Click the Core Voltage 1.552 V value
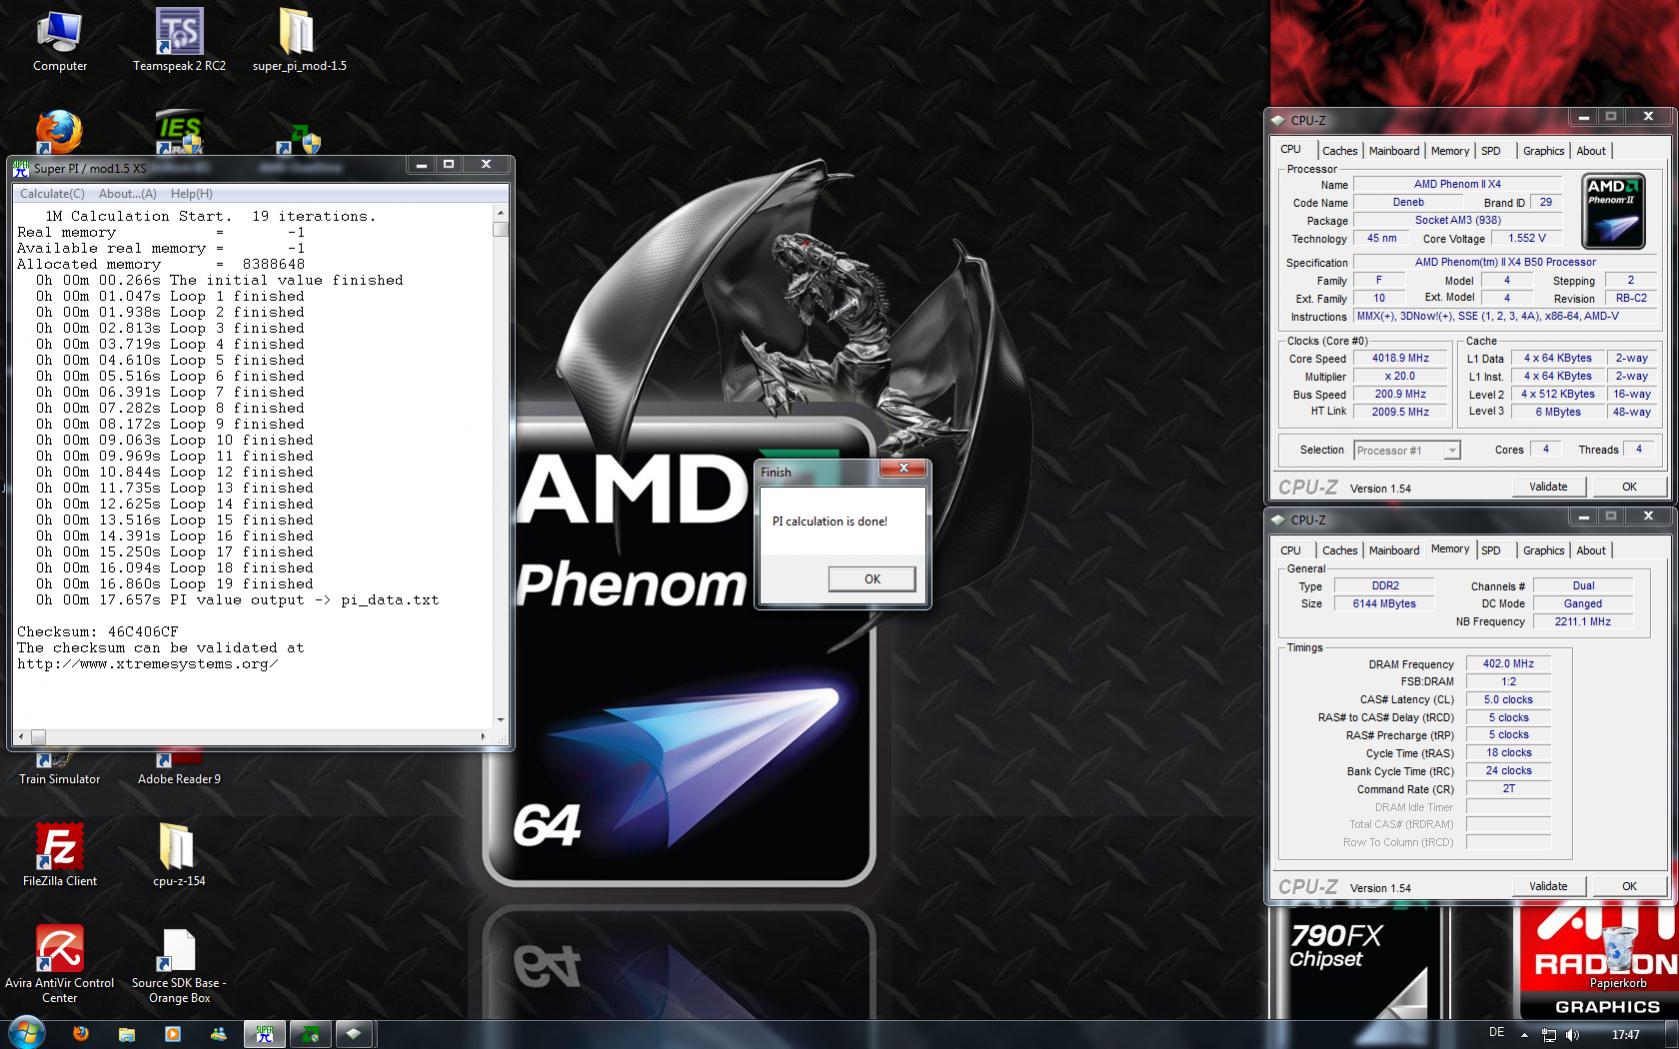Viewport: 1679px width, 1049px height. point(1527,238)
